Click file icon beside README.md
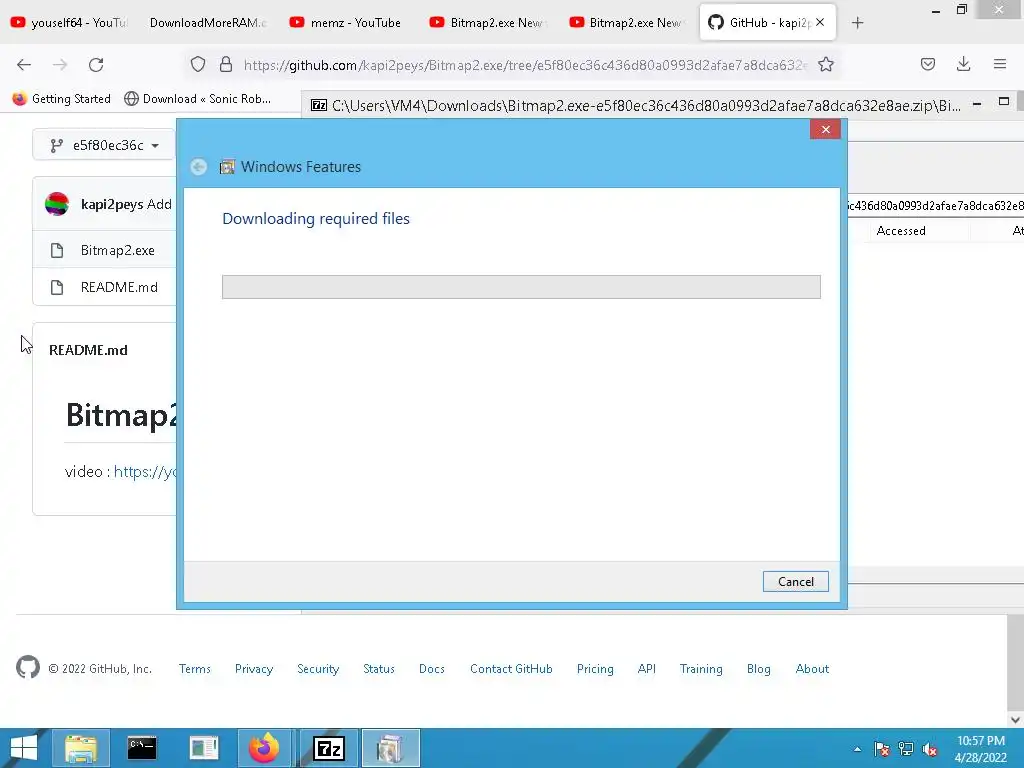The image size is (1024, 768). [57, 287]
